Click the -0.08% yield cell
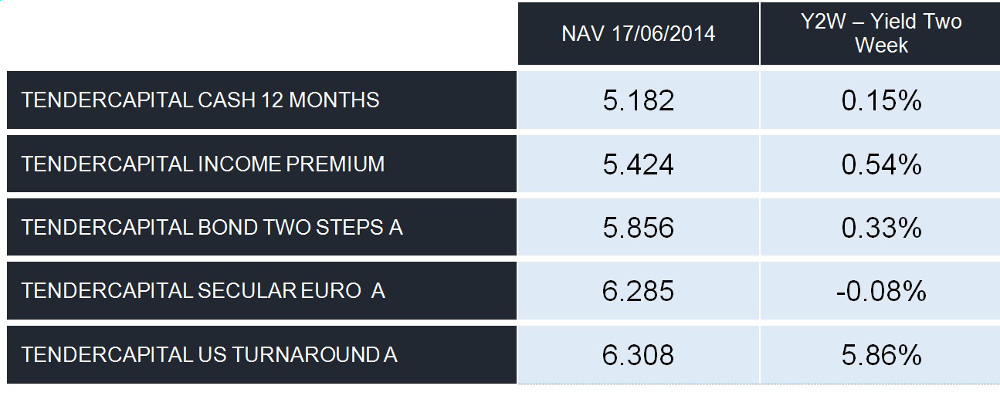Screen dimensions: 1000x396 click(x=881, y=291)
